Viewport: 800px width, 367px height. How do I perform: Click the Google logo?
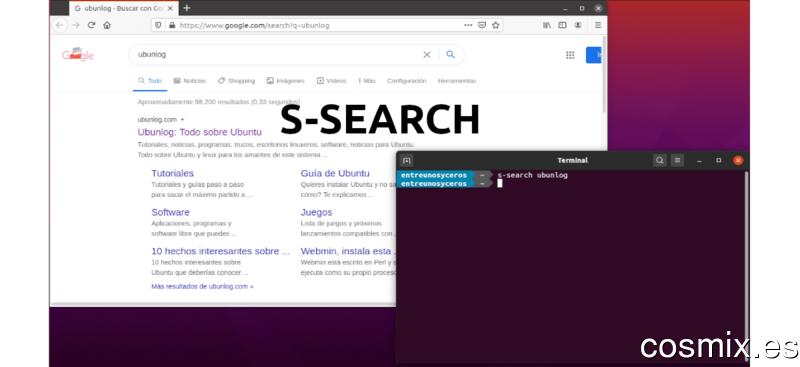pyautogui.click(x=78, y=55)
